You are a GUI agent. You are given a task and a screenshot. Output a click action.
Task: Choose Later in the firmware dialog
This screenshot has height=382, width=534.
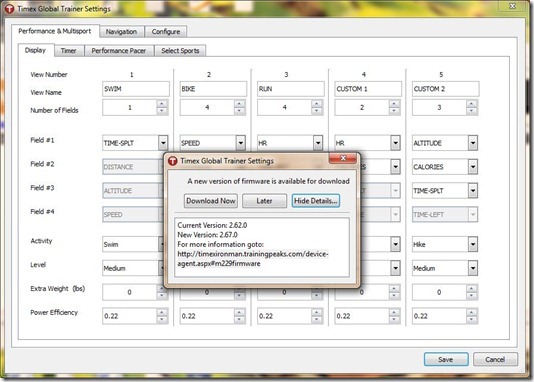point(264,201)
